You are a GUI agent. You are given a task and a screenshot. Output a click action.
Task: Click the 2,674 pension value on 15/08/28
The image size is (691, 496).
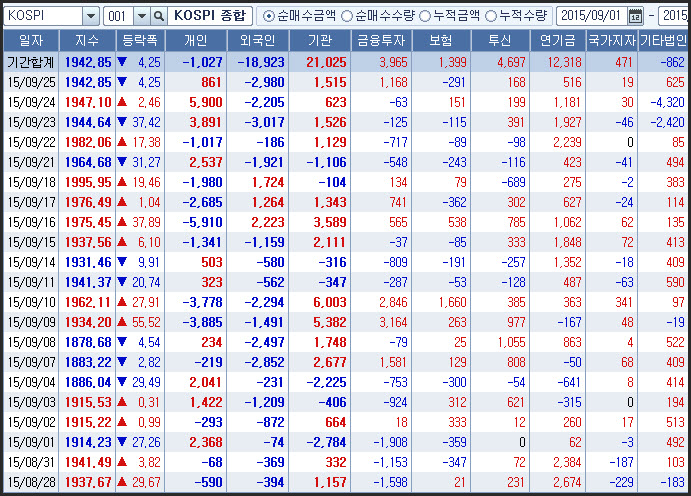point(568,482)
